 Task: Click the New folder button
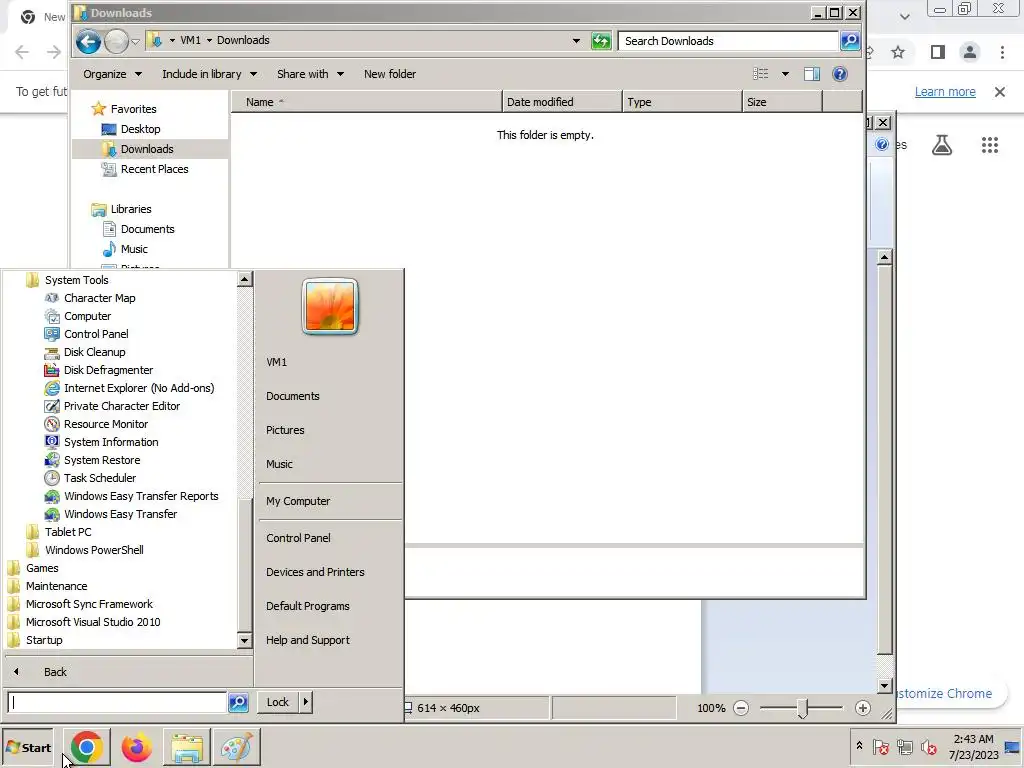[390, 74]
